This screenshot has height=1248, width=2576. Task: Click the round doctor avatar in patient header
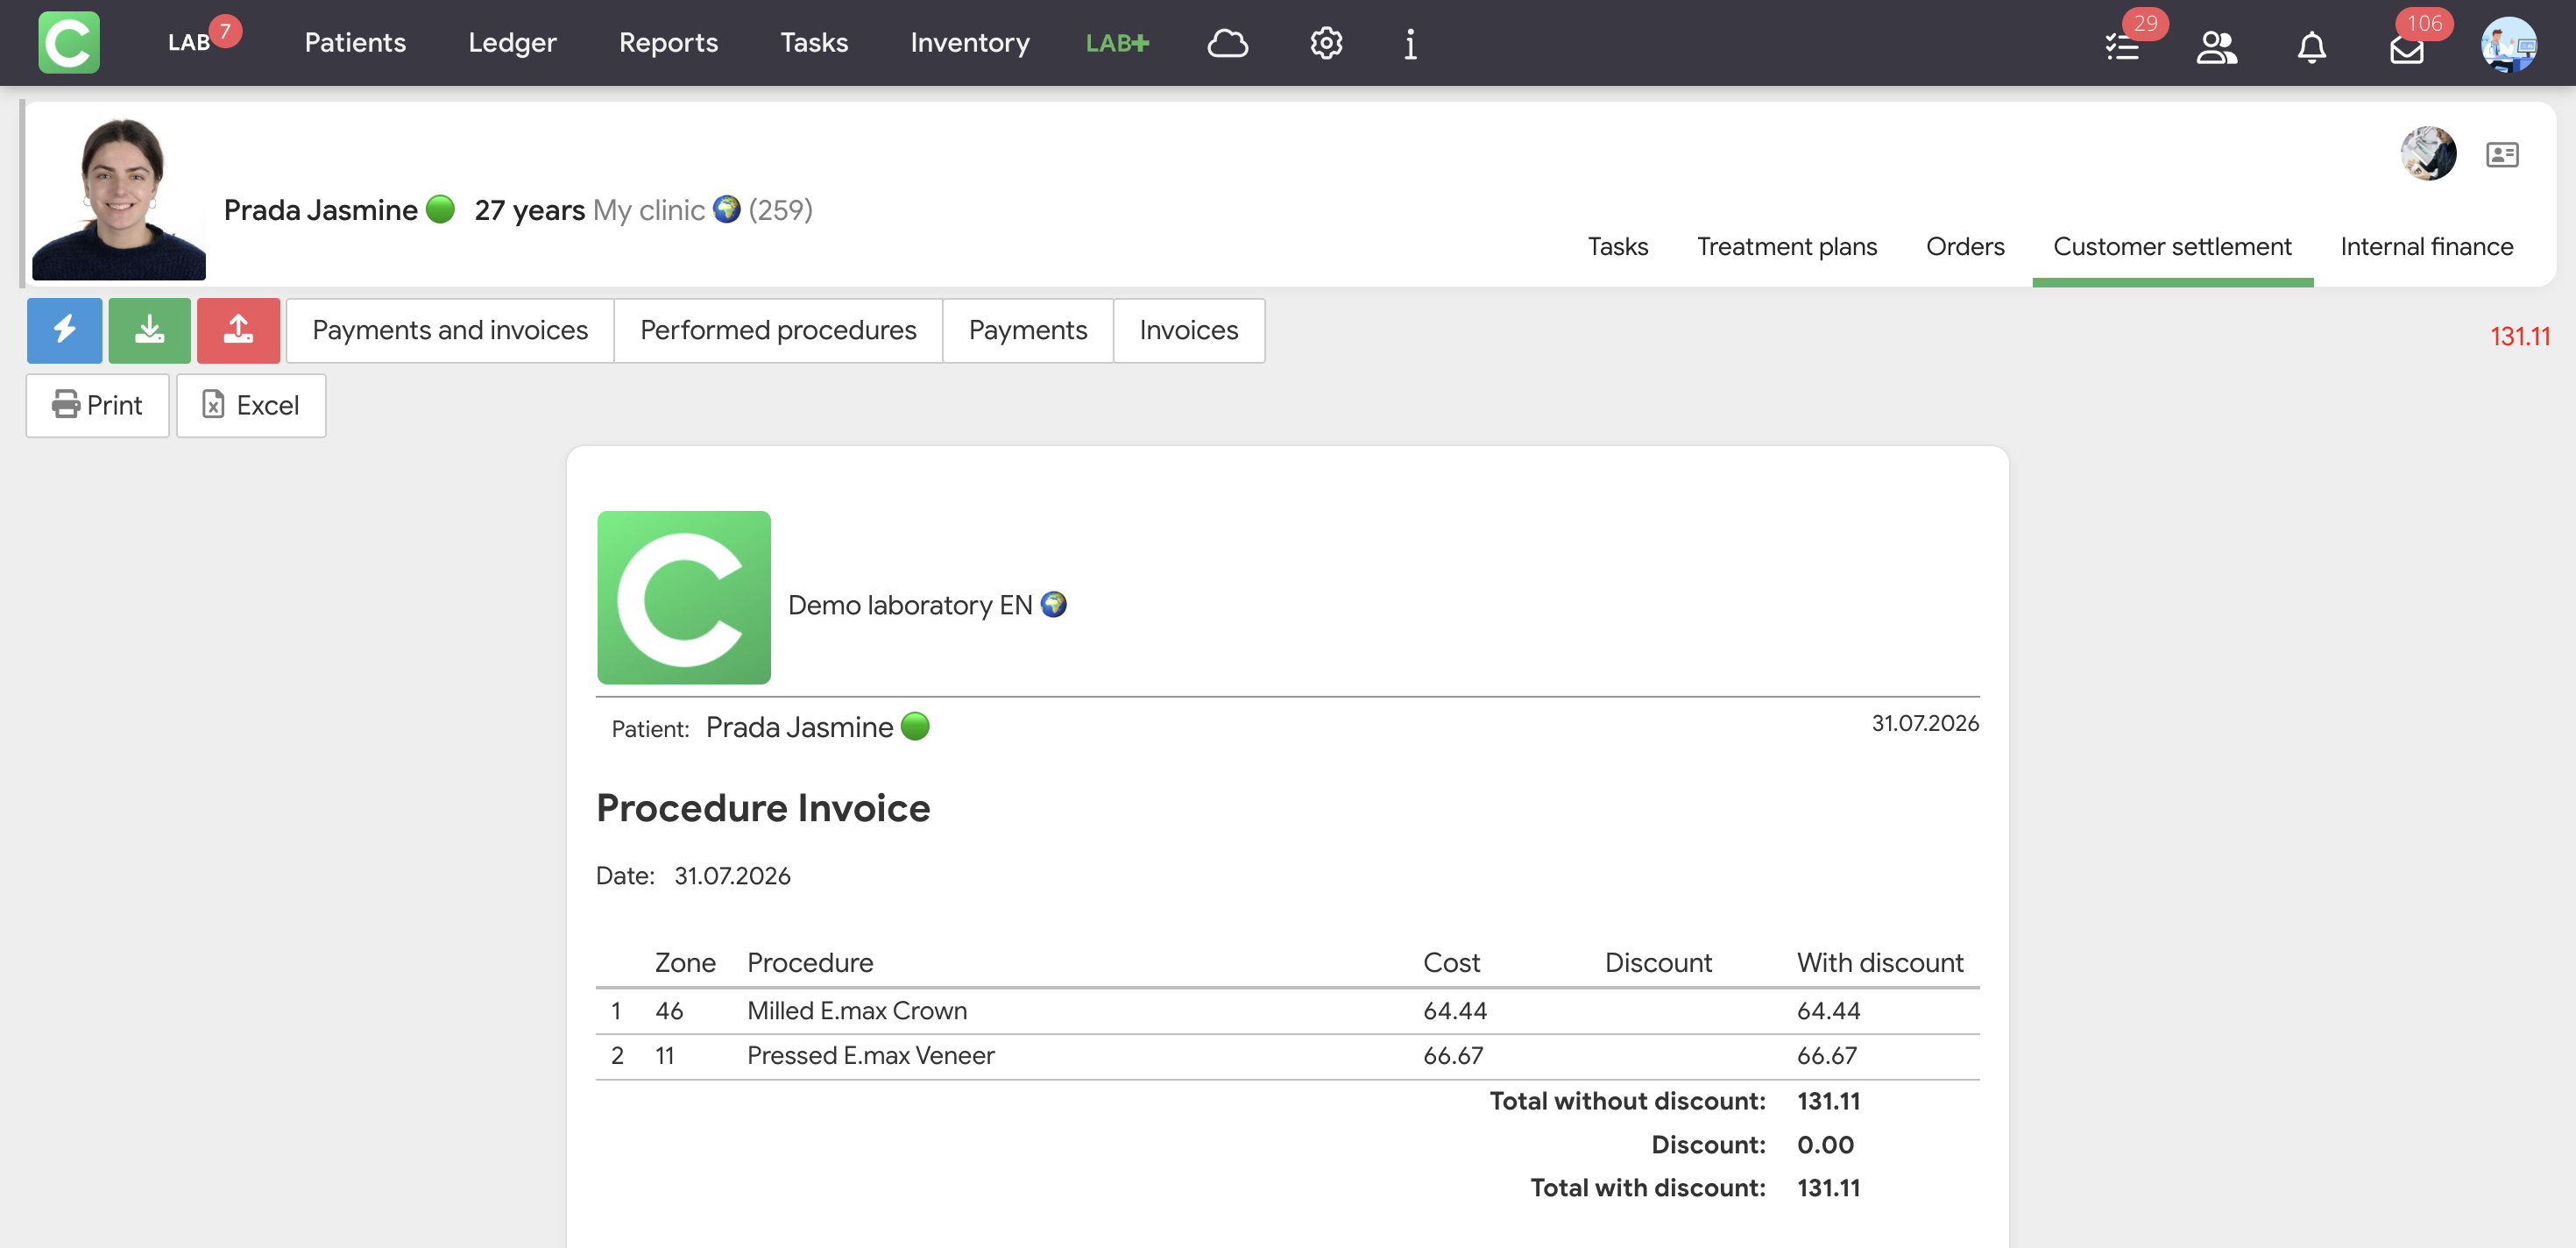(2428, 153)
